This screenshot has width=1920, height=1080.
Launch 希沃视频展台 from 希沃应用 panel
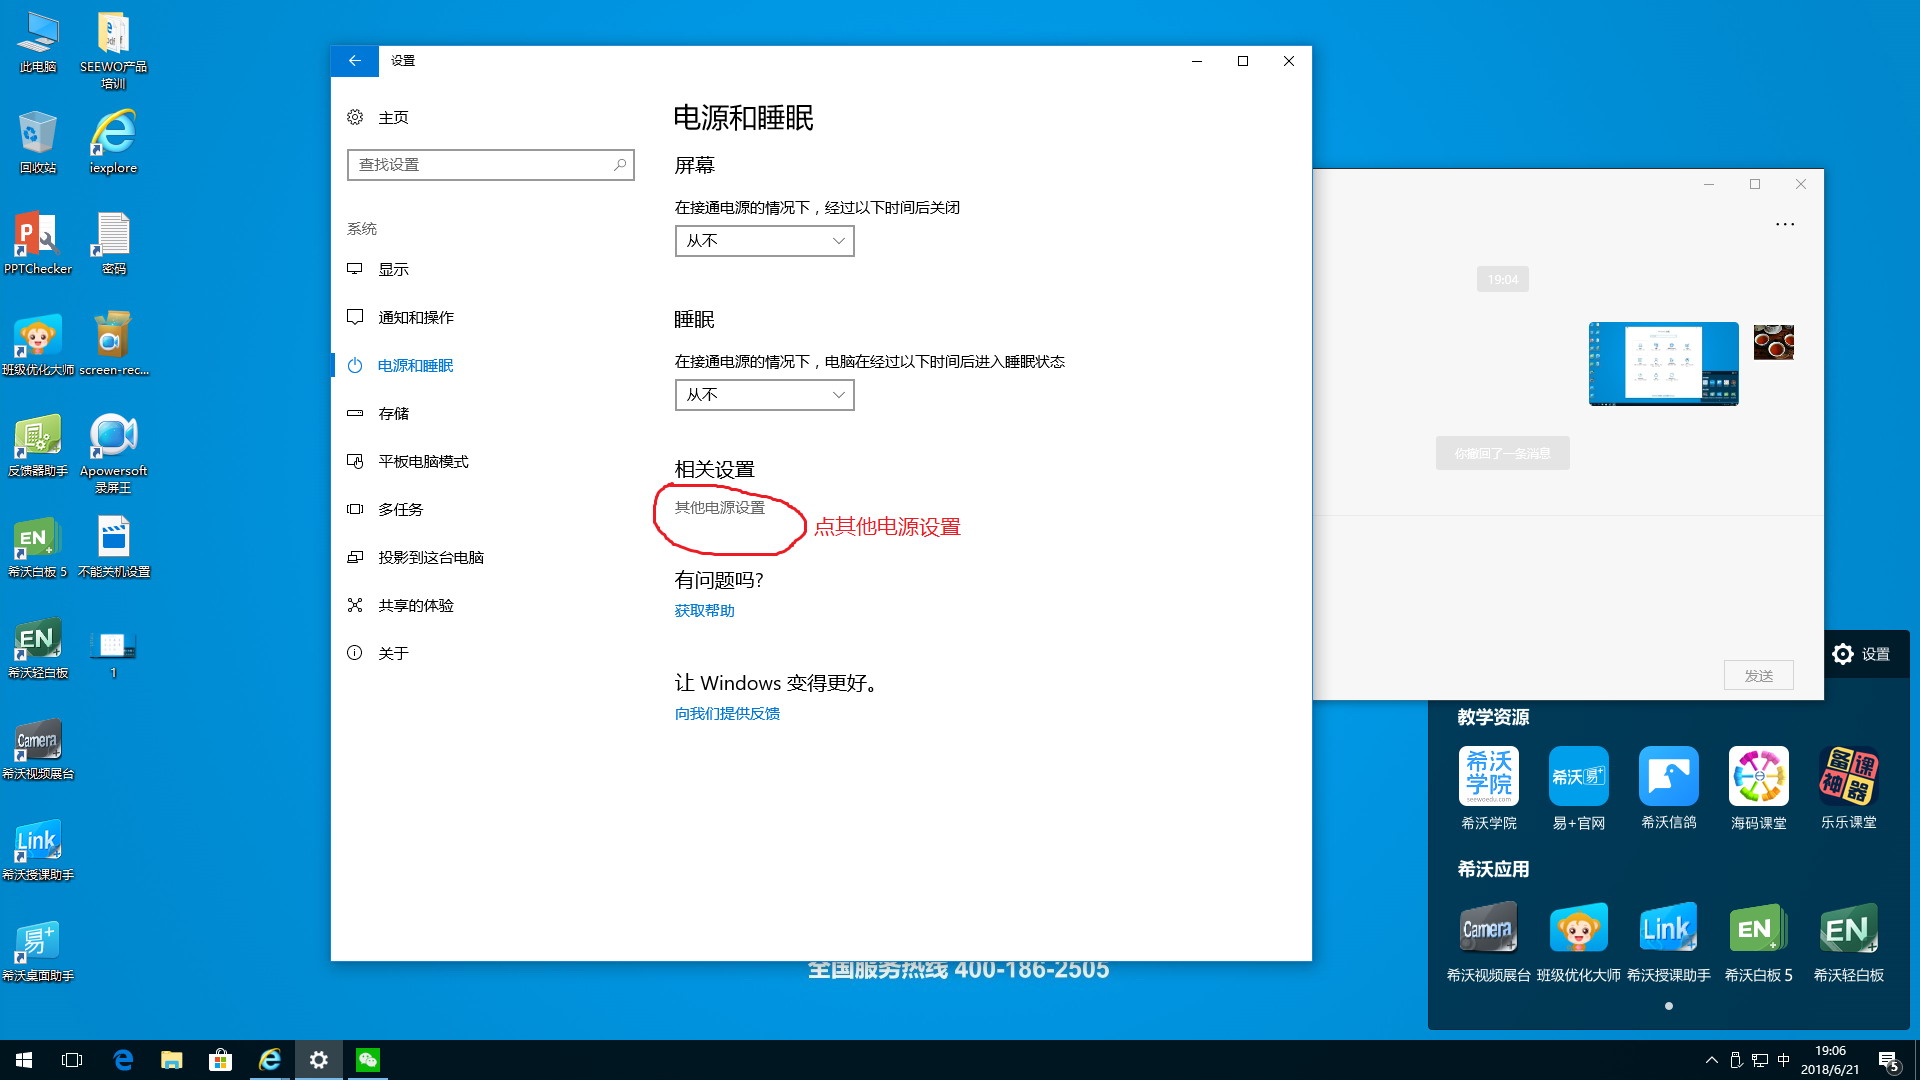(x=1489, y=941)
